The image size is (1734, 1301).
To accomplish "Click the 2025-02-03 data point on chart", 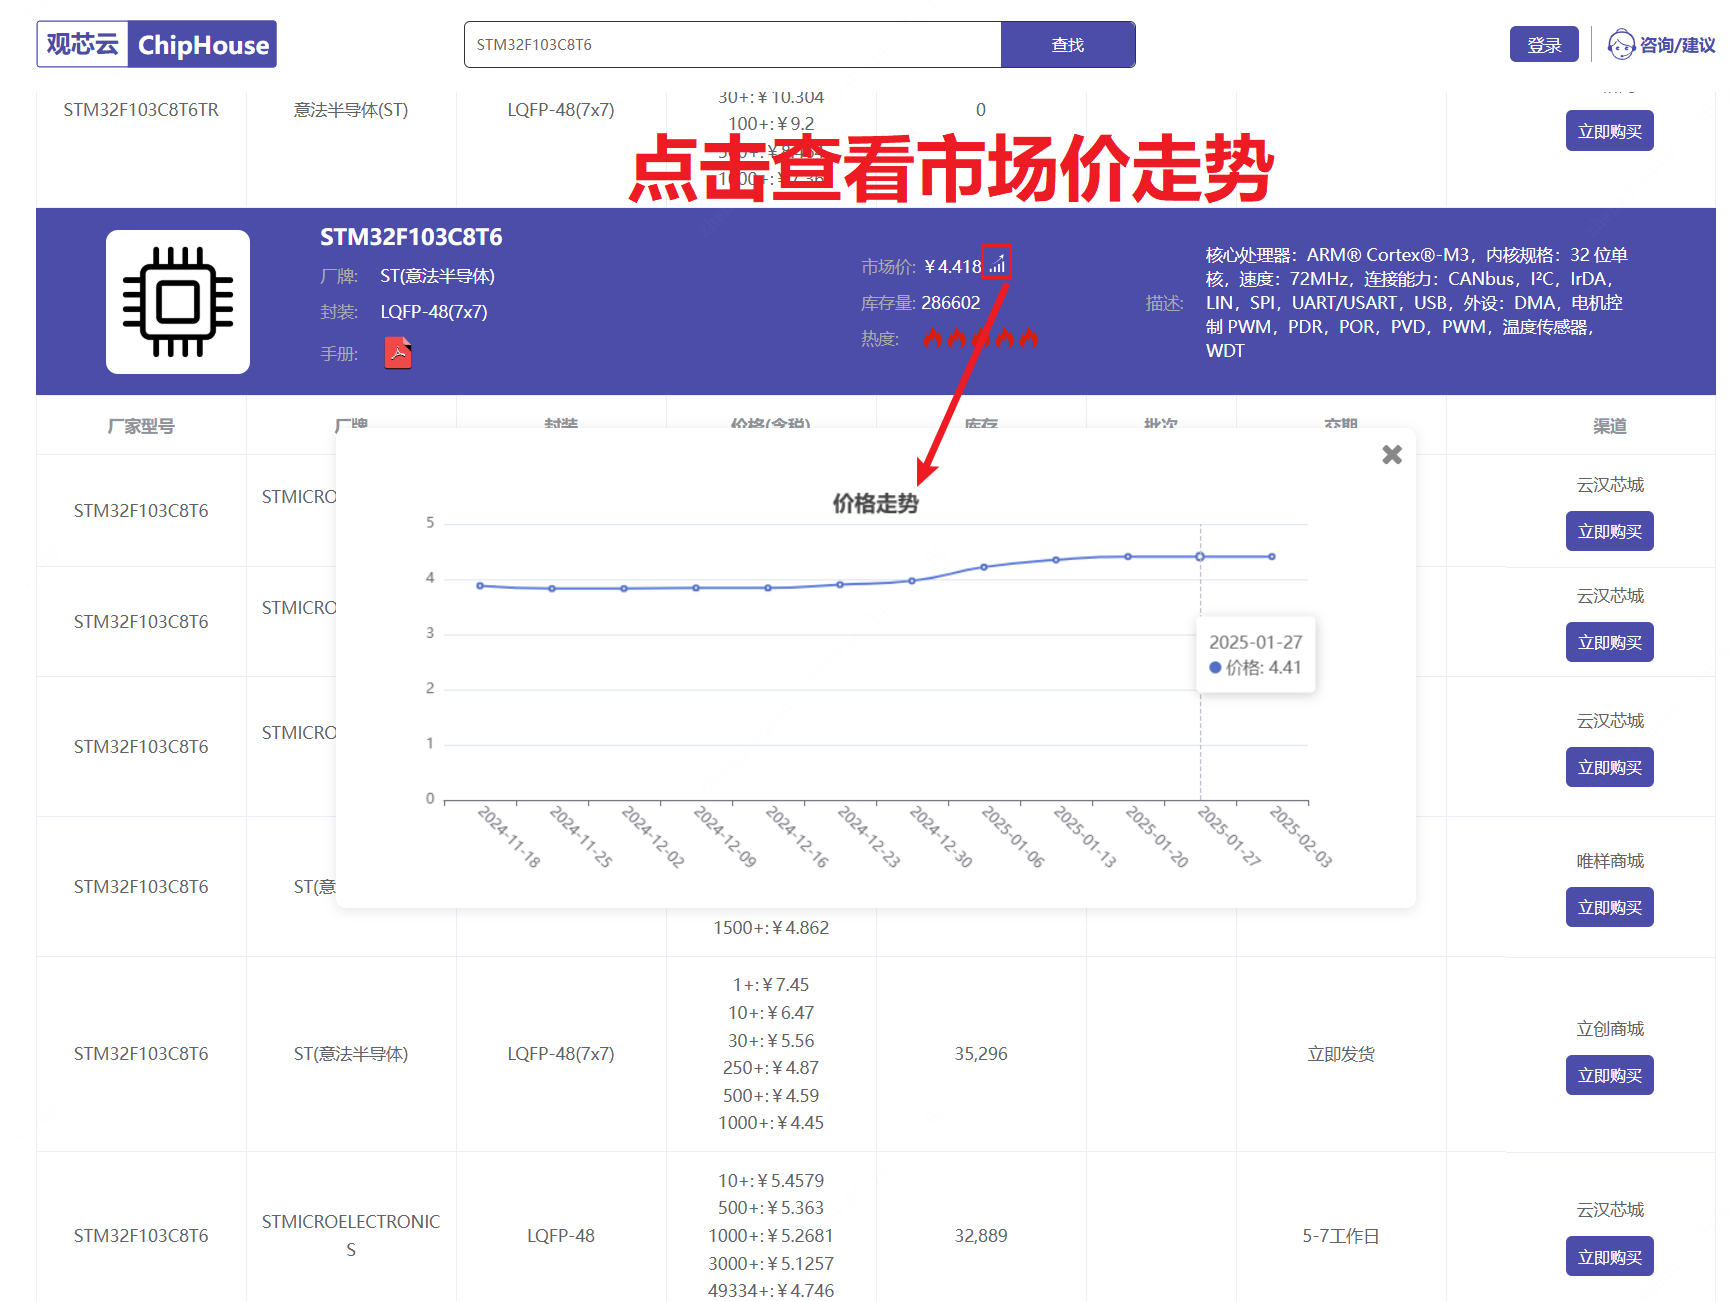I will click(1272, 556).
